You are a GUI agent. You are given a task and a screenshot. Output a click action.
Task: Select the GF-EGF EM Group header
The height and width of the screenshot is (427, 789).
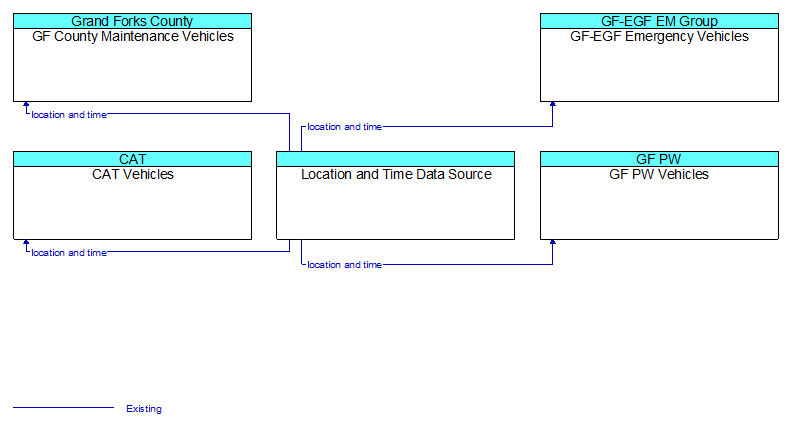point(659,21)
